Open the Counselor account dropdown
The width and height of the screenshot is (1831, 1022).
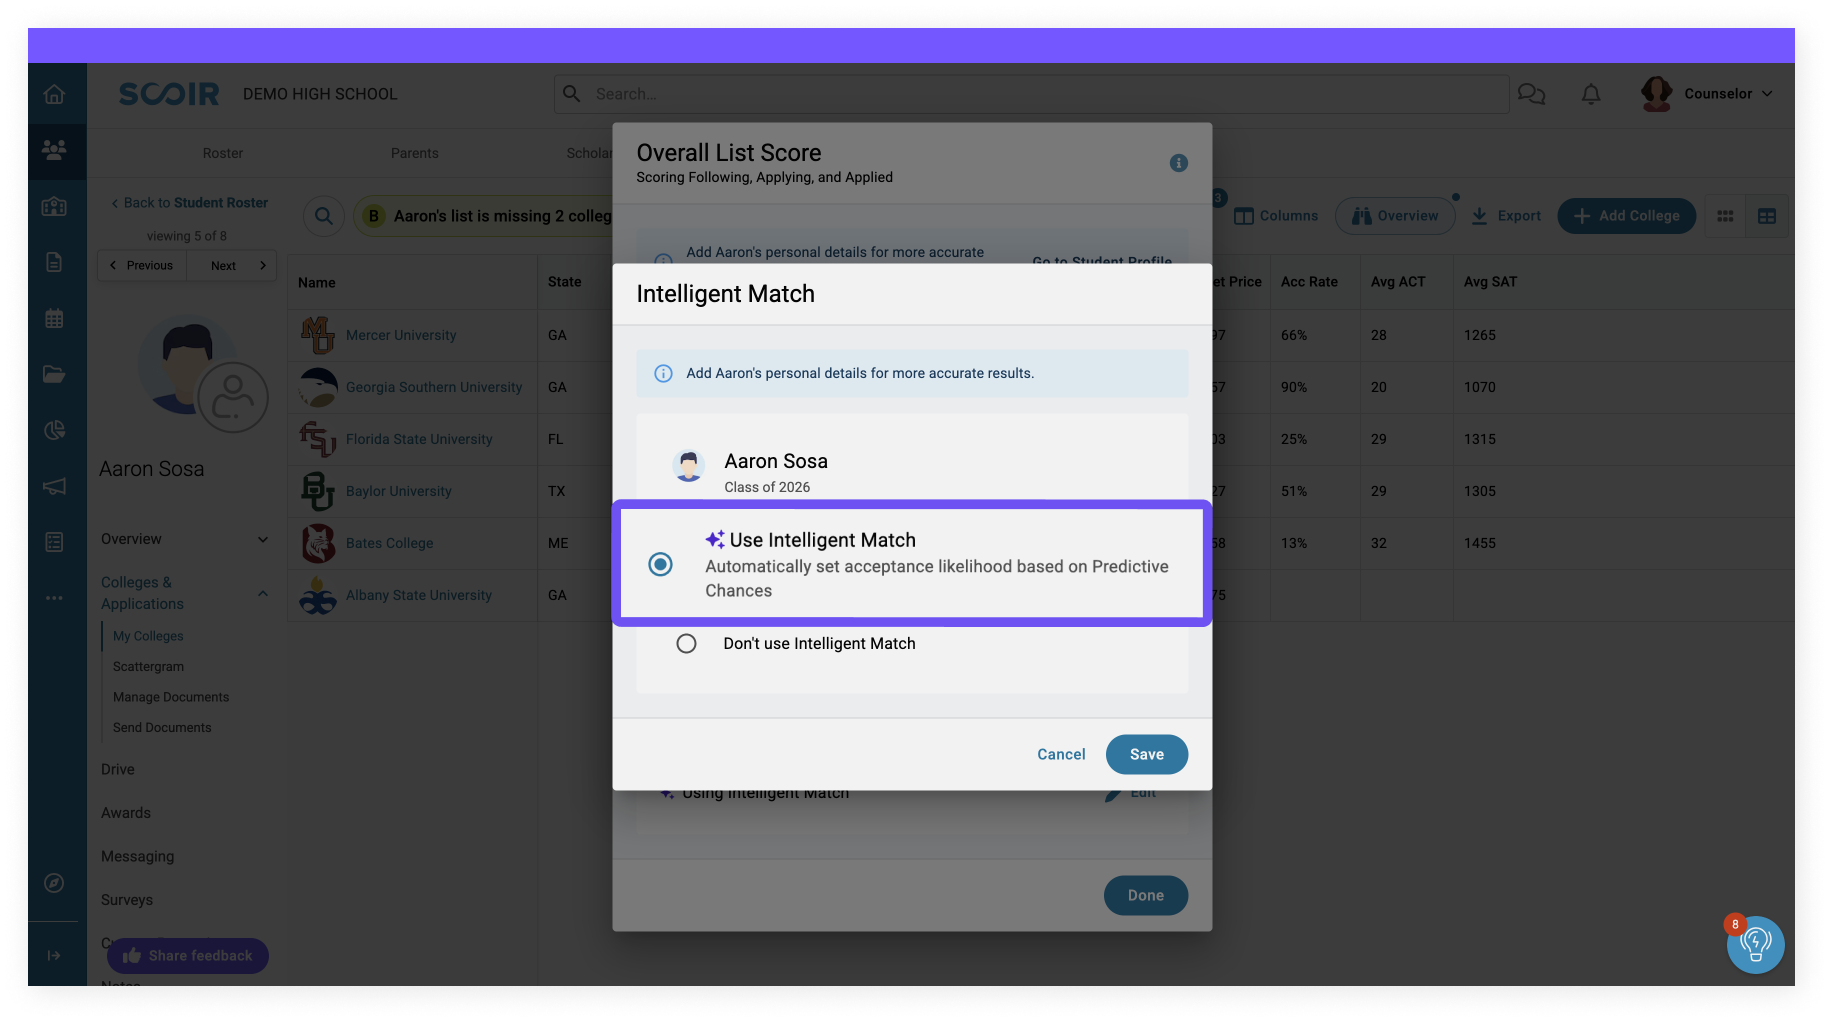point(1727,94)
